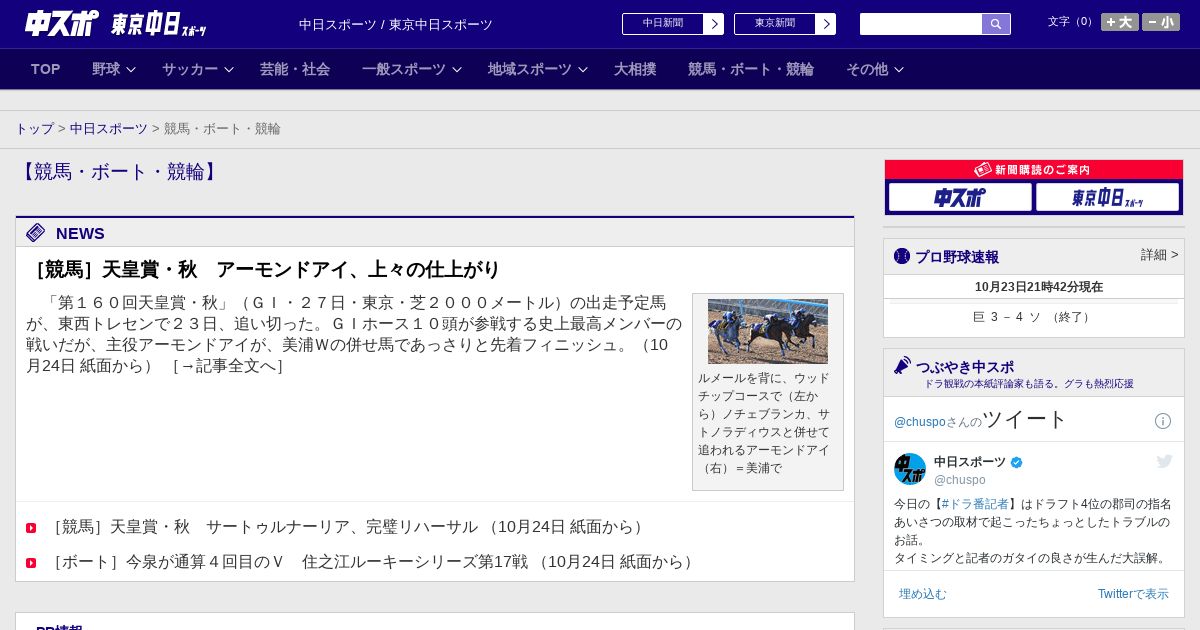Click the magnifier search button
1200x630 pixels.
point(996,24)
